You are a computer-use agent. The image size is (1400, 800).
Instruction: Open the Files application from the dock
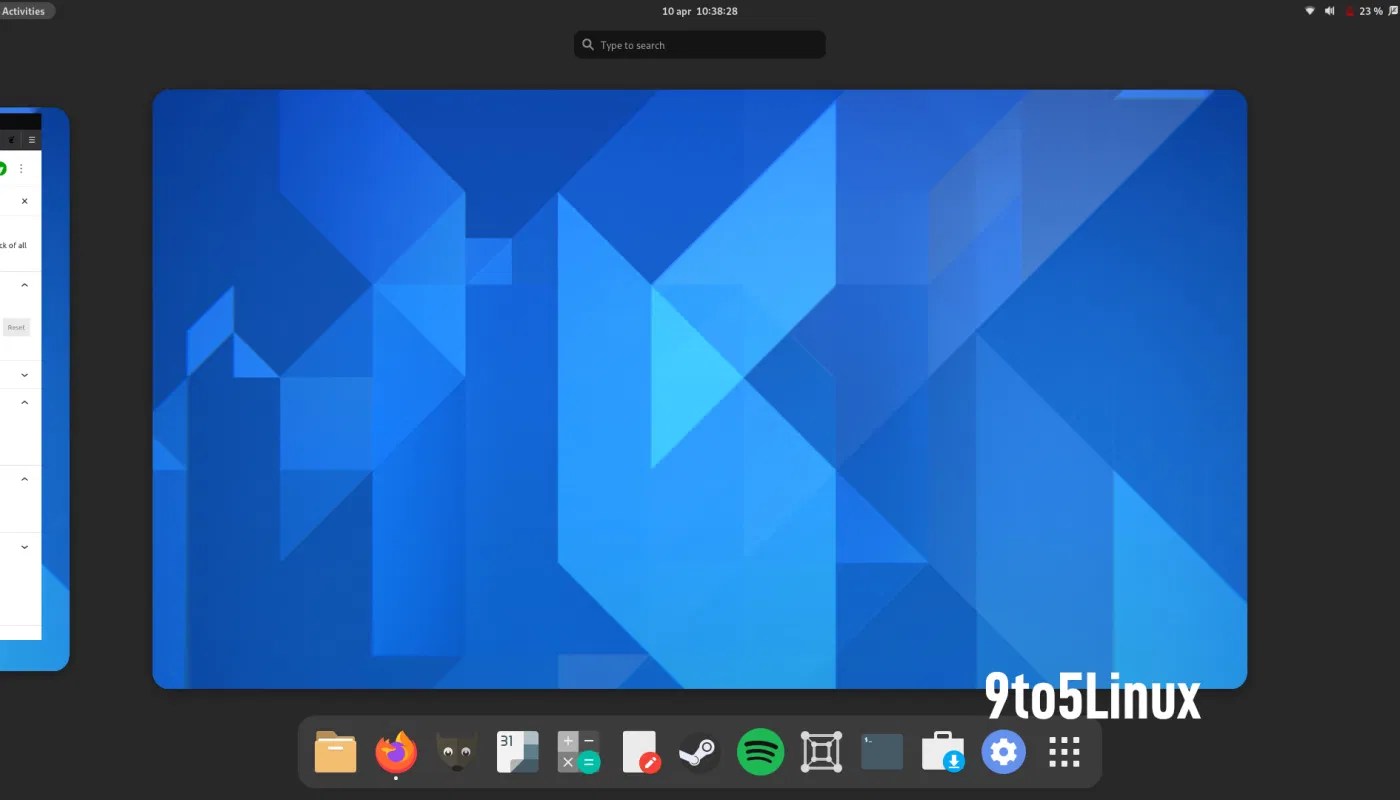pyautogui.click(x=336, y=751)
